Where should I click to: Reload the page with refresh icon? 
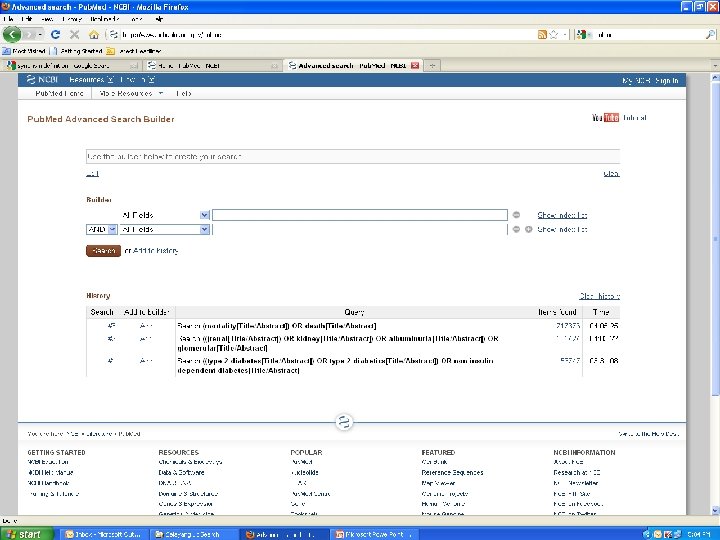pyautogui.click(x=56, y=34)
